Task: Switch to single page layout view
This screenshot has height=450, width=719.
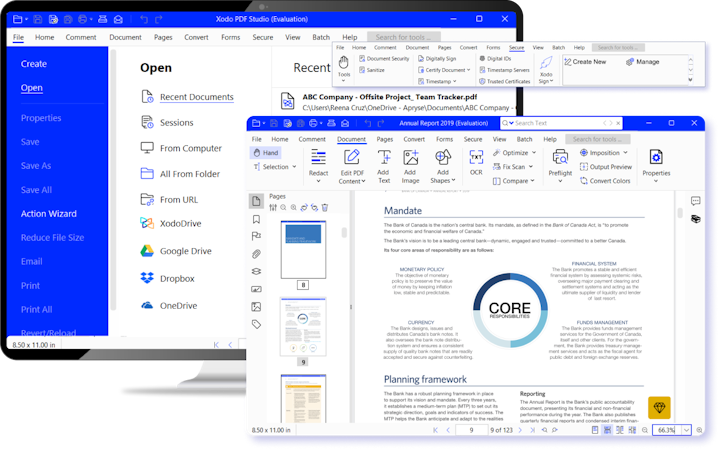Action: click(595, 430)
